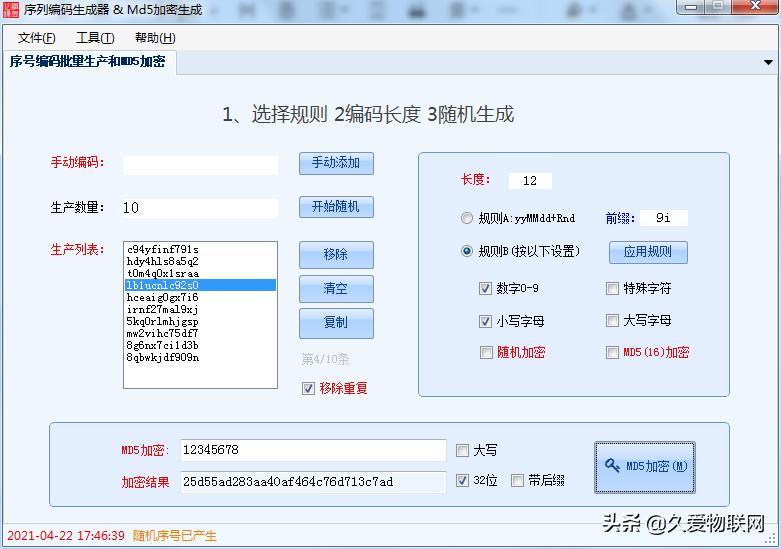This screenshot has width=781, height=549.
Task: Select list entry mw2vihc75df7
Action: pyautogui.click(x=200, y=333)
